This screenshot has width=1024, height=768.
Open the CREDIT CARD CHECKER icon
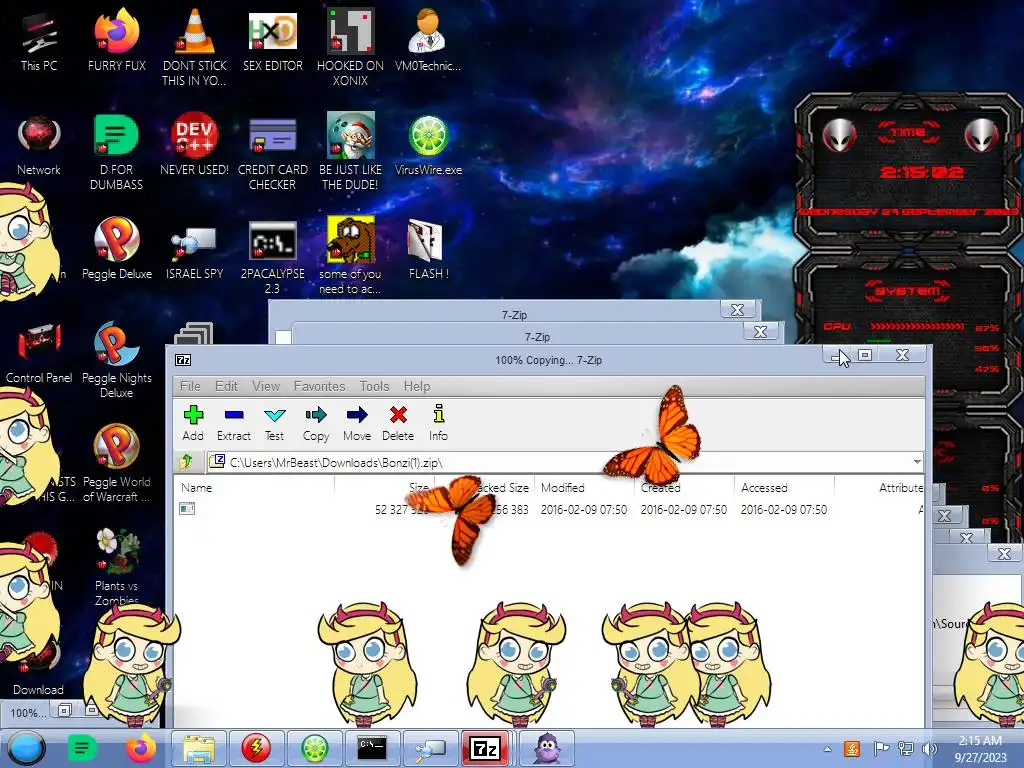point(272,152)
